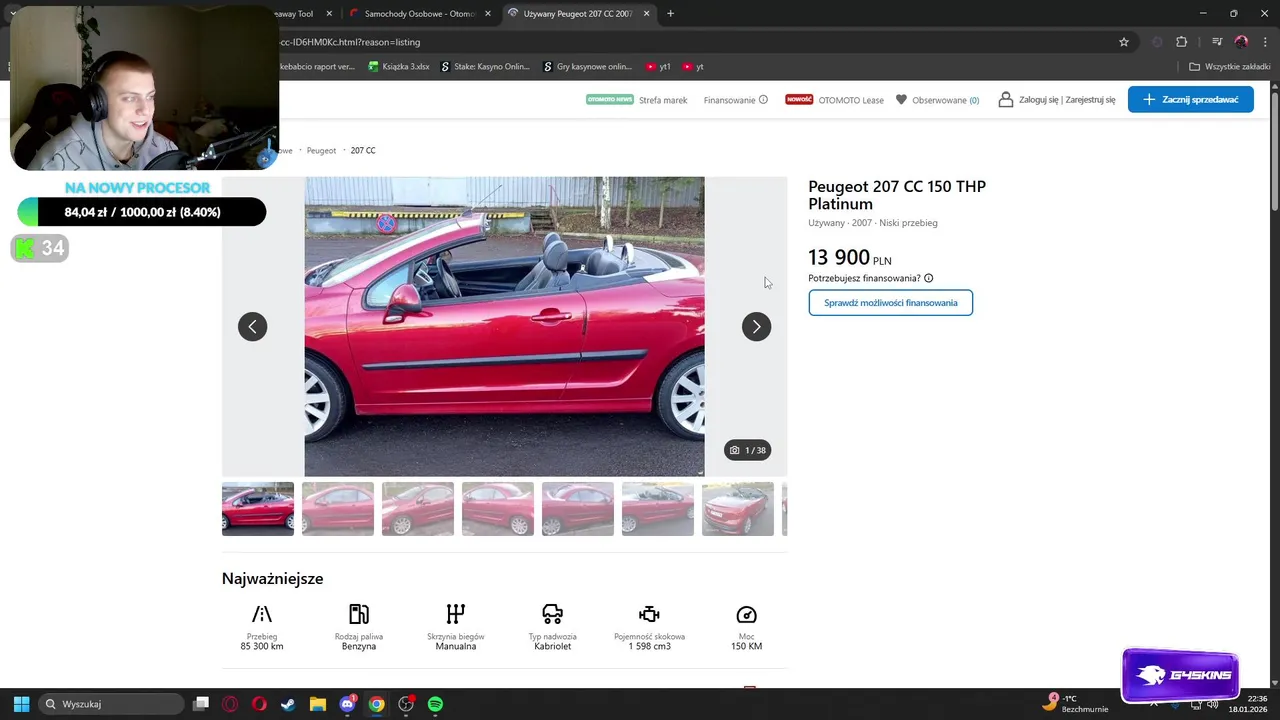Open the Książka 3.xlsx bookmark
The width and height of the screenshot is (1280, 720).
(x=399, y=67)
